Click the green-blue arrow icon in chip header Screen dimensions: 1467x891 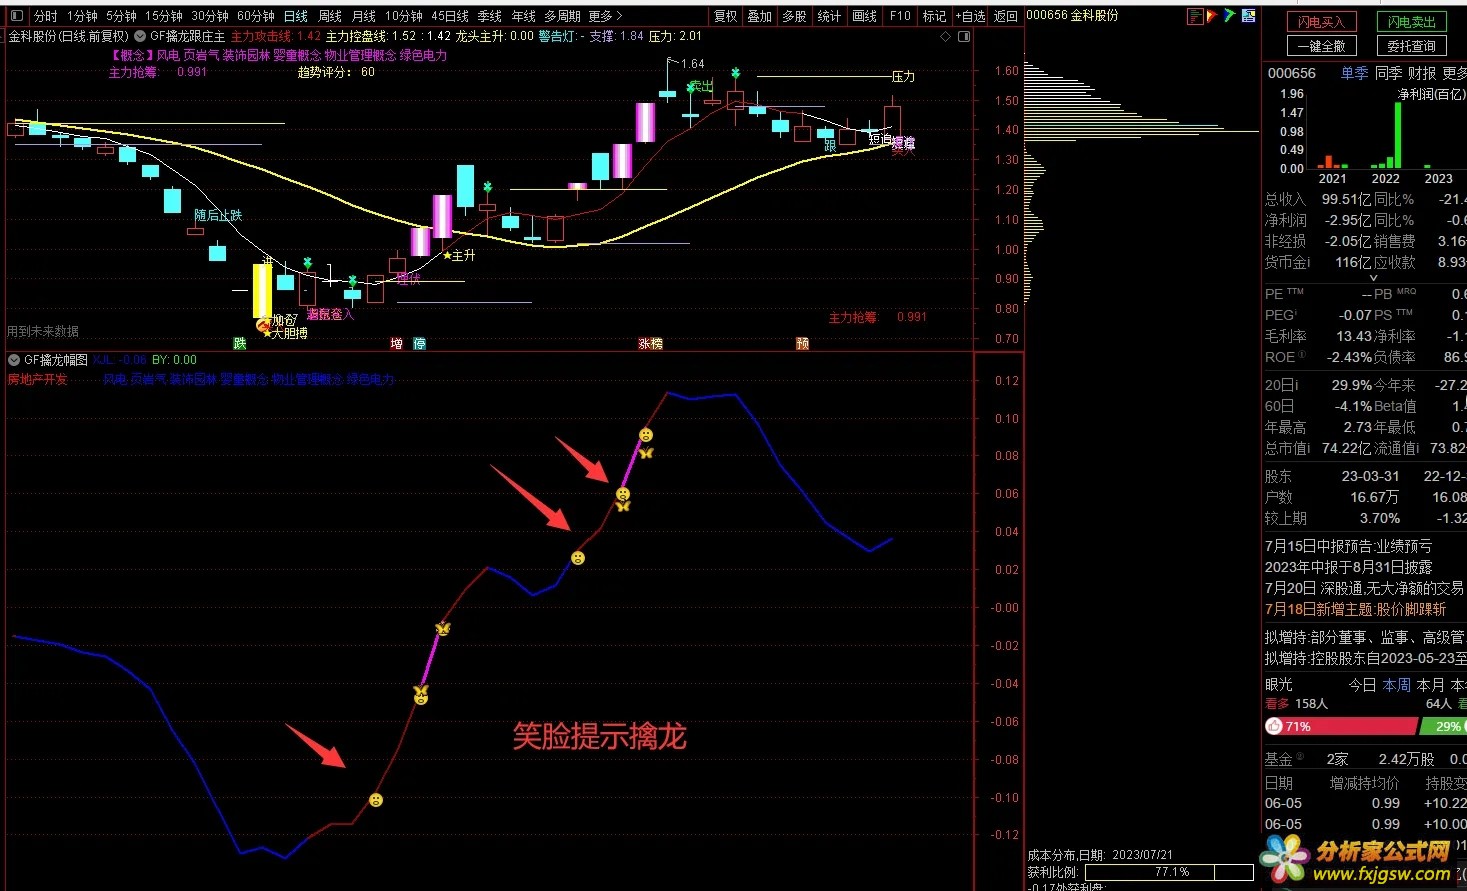pos(1230,16)
